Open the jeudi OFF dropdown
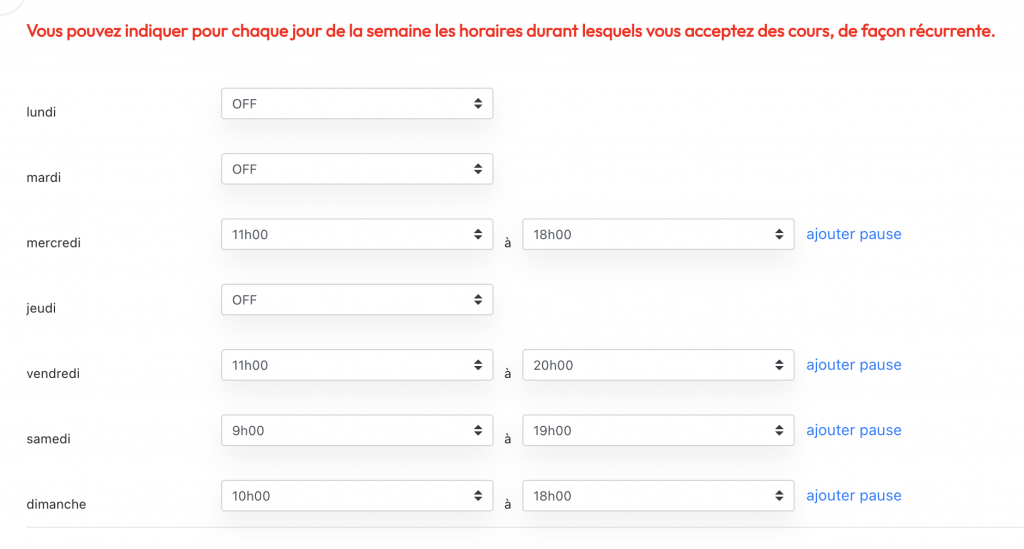Viewport: 1024px width, 549px height. (x=356, y=300)
